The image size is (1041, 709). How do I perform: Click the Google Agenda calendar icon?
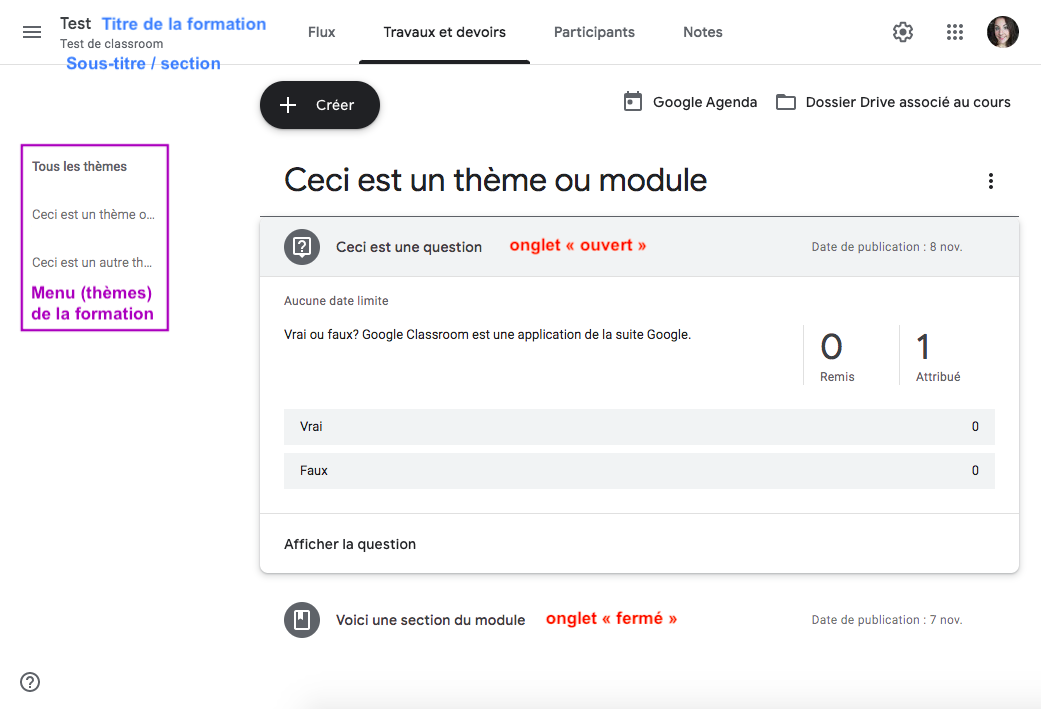coord(633,102)
